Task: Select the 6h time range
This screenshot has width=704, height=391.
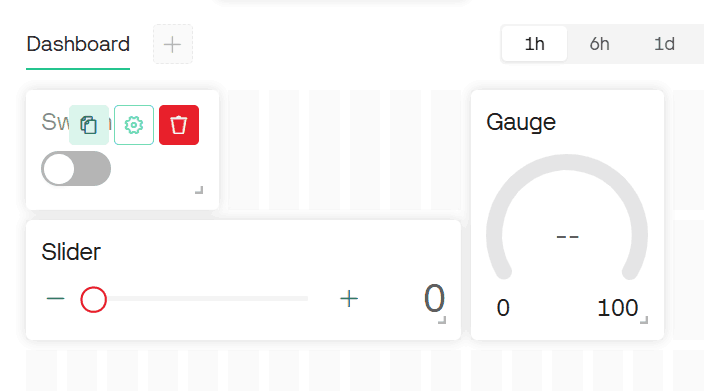Action: (599, 44)
